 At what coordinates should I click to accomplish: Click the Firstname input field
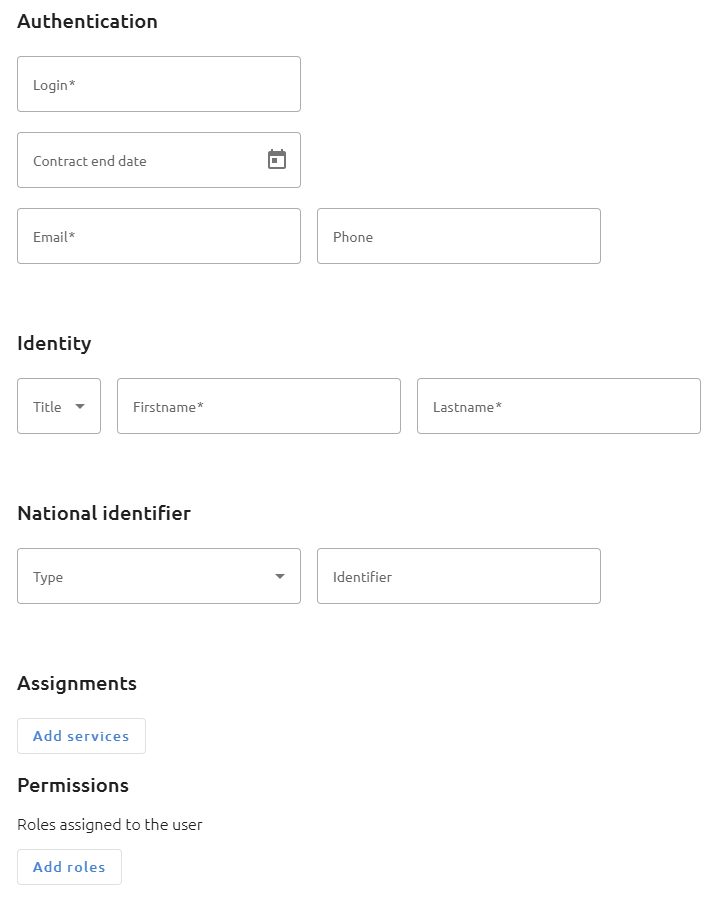(259, 406)
